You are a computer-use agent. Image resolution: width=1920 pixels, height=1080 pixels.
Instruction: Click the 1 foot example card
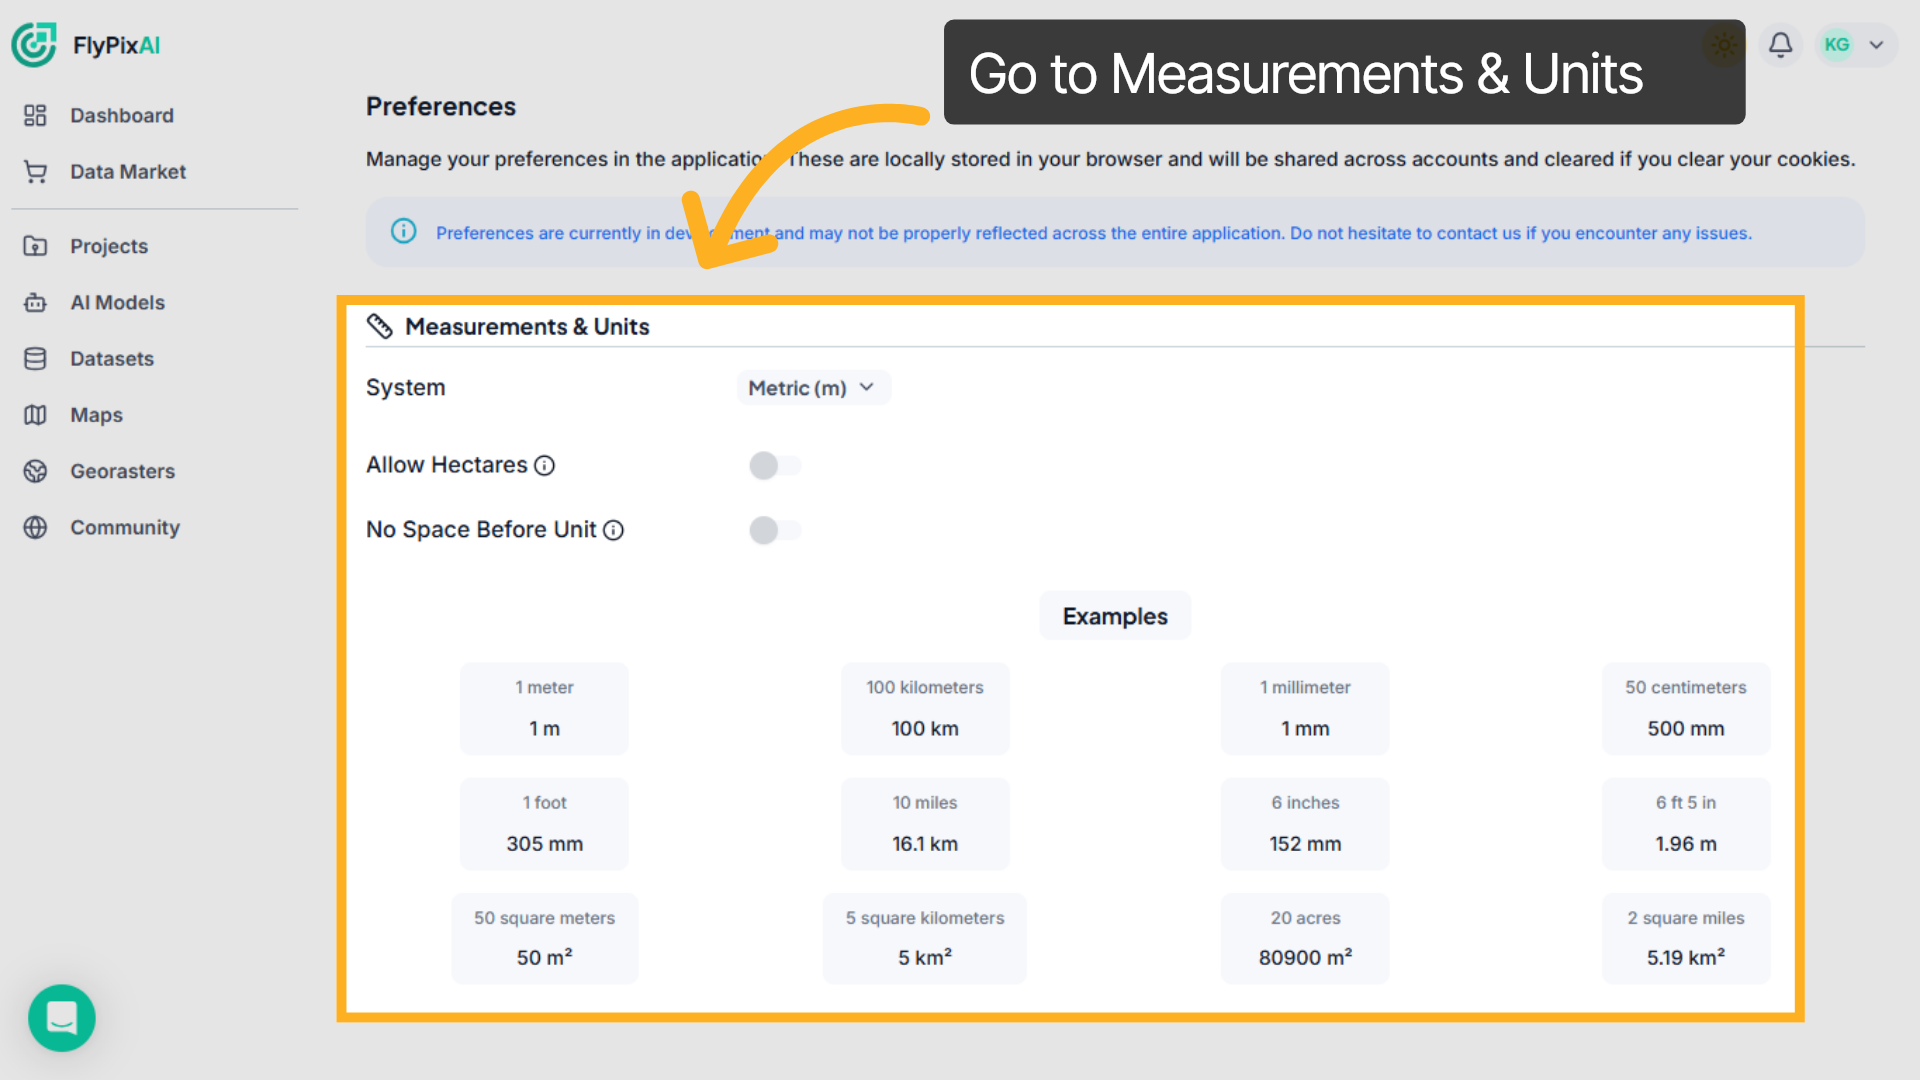544,824
